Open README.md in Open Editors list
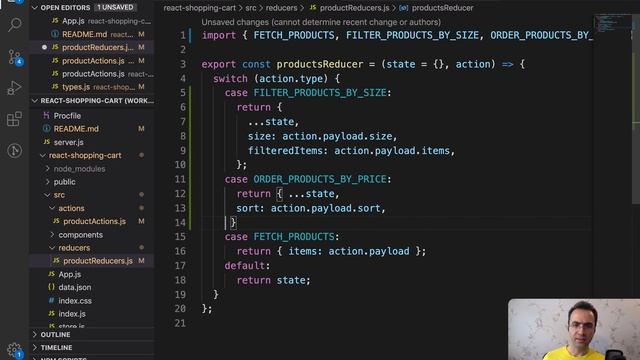The image size is (640, 360). click(x=92, y=34)
